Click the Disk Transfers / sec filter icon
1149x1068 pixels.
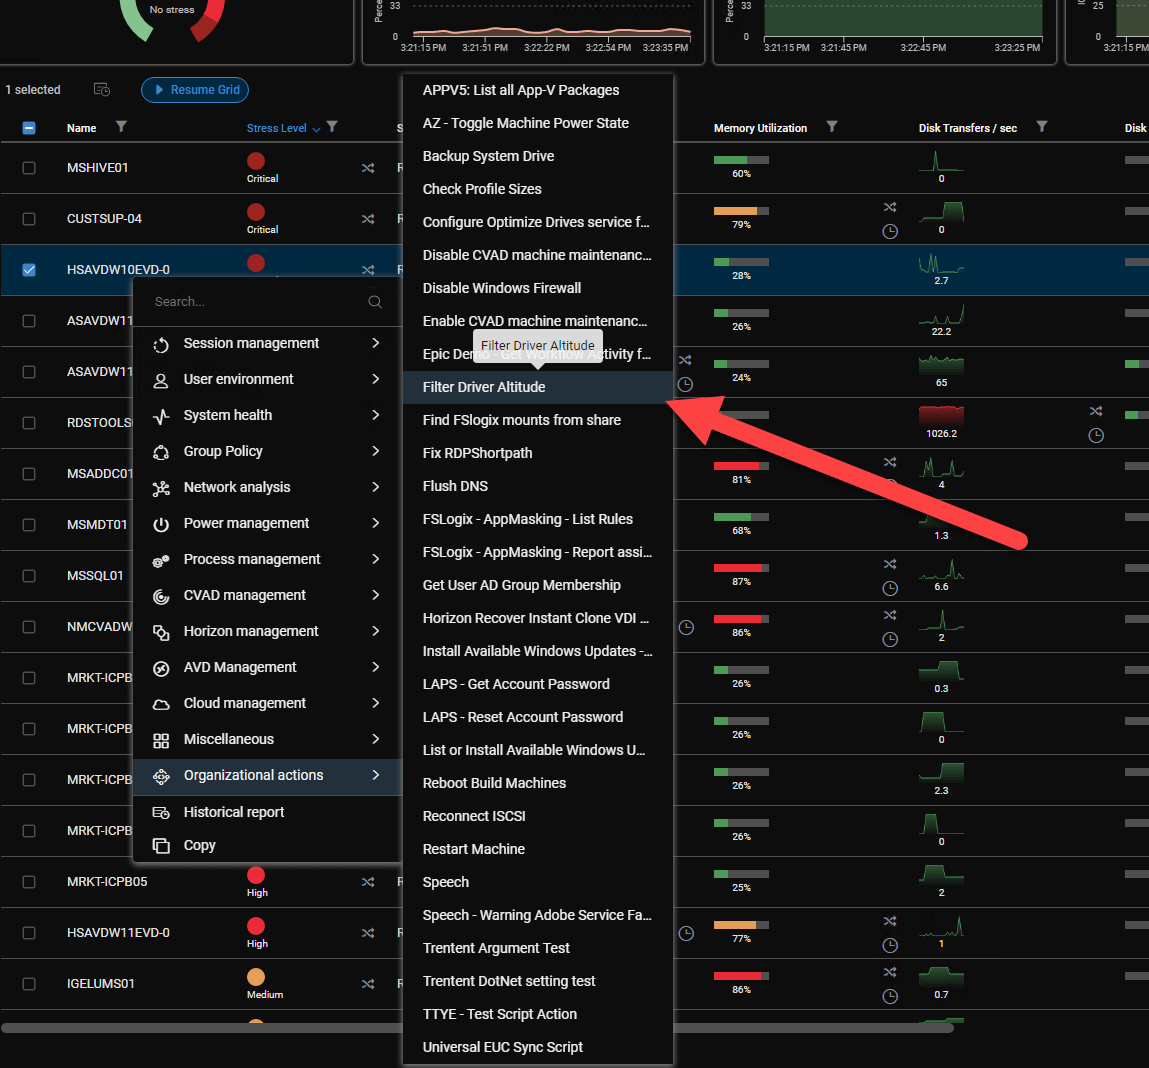(1042, 127)
